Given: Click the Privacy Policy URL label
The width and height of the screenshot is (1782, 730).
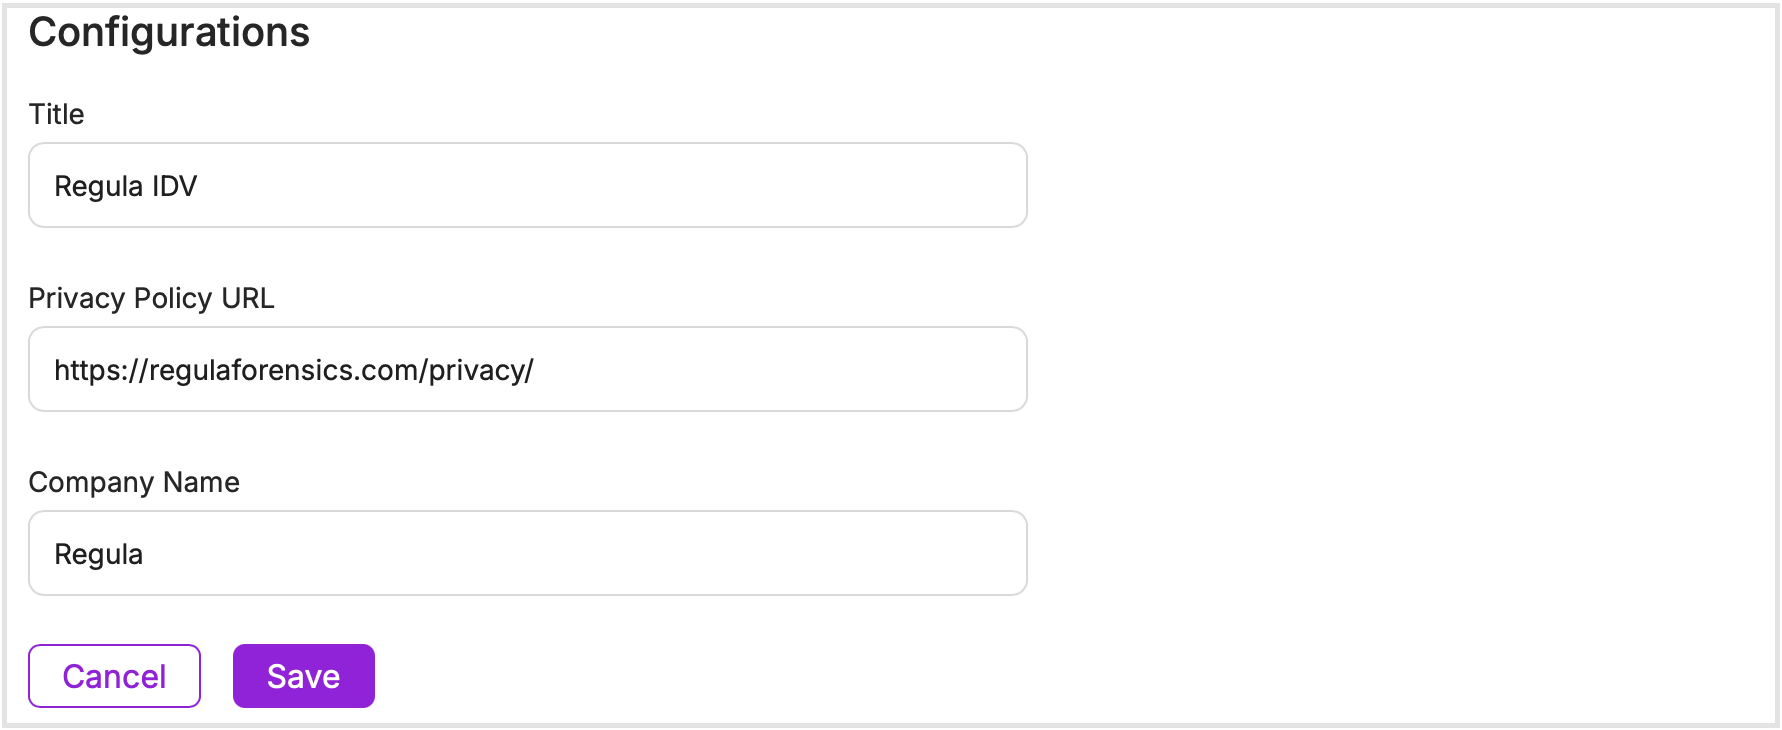Looking at the screenshot, I should (x=151, y=298).
